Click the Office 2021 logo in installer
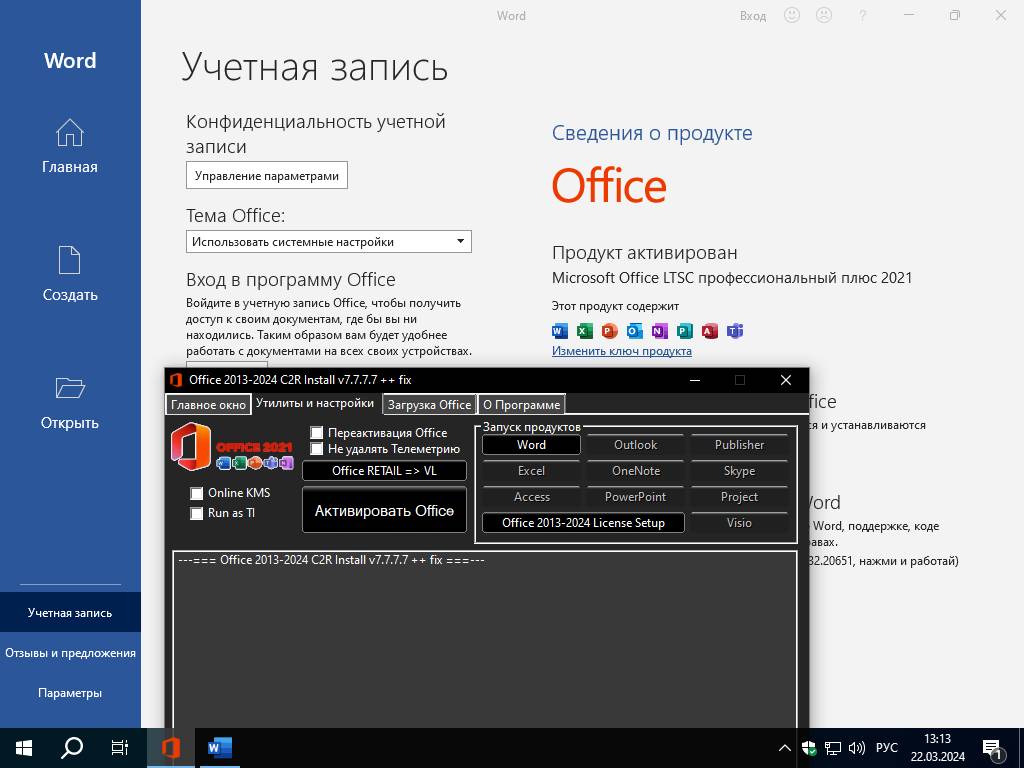1024x768 pixels. click(232, 447)
